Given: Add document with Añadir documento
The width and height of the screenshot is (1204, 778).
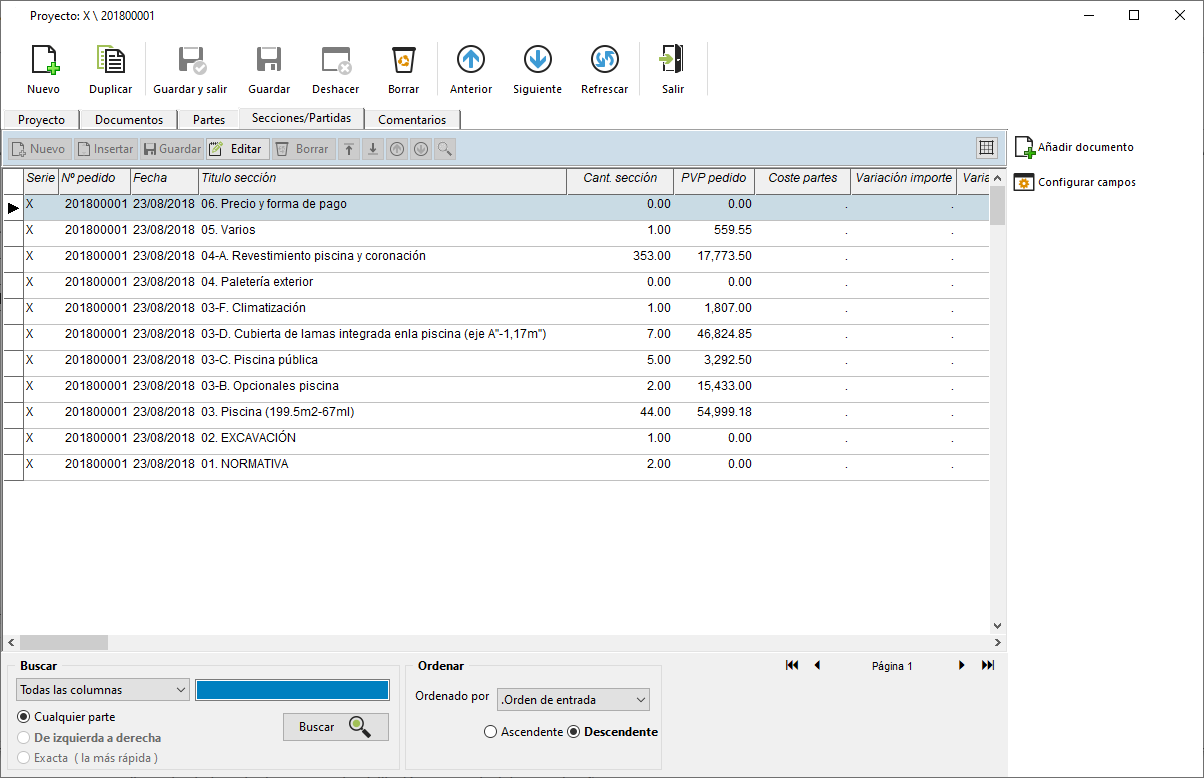Looking at the screenshot, I should point(1074,147).
